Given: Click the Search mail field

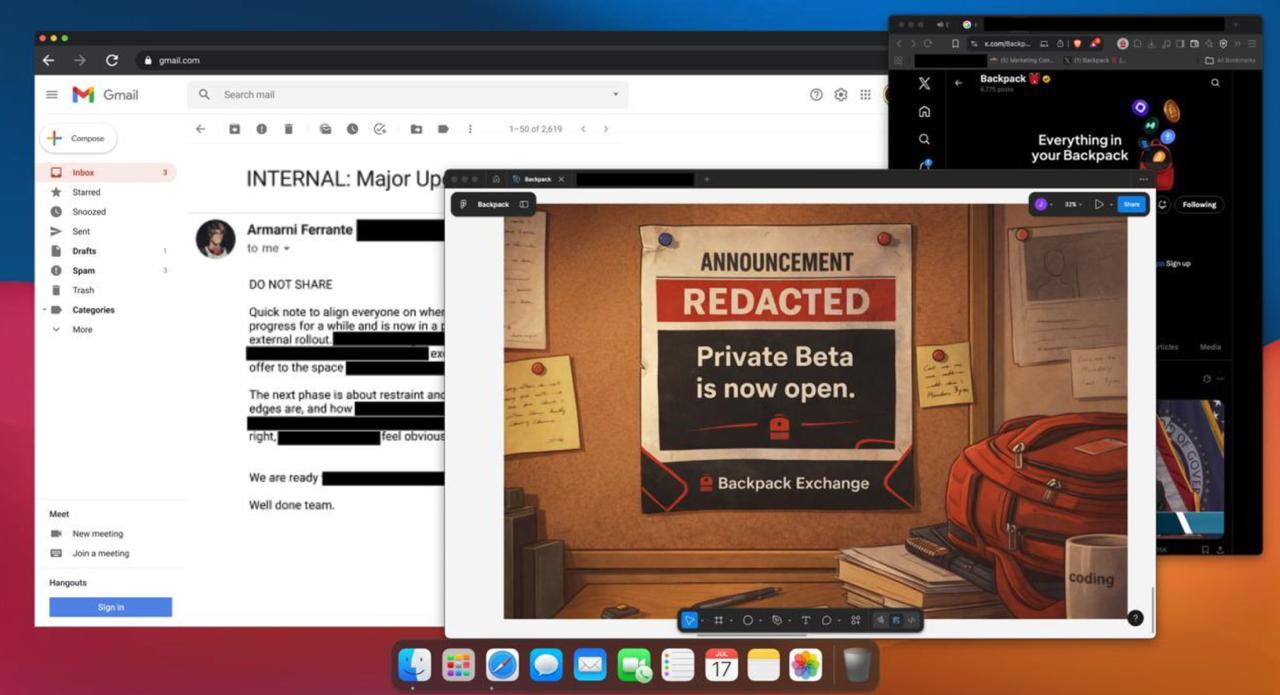Looking at the screenshot, I should tap(400, 94).
